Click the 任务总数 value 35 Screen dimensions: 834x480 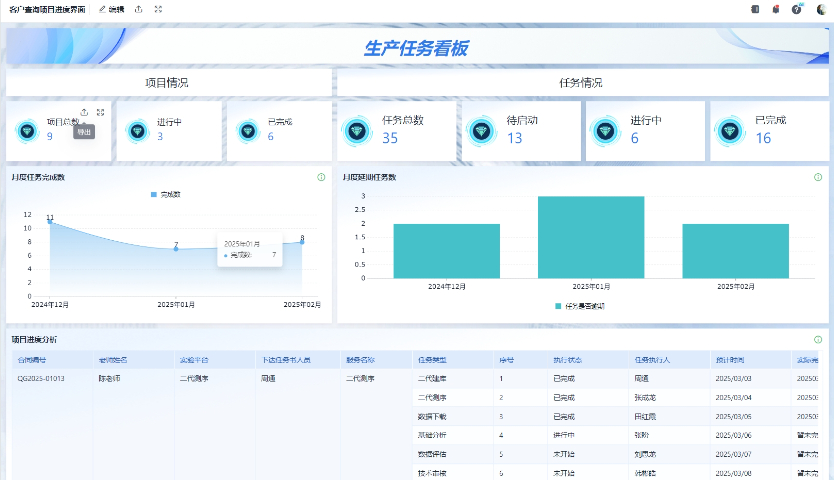[390, 138]
